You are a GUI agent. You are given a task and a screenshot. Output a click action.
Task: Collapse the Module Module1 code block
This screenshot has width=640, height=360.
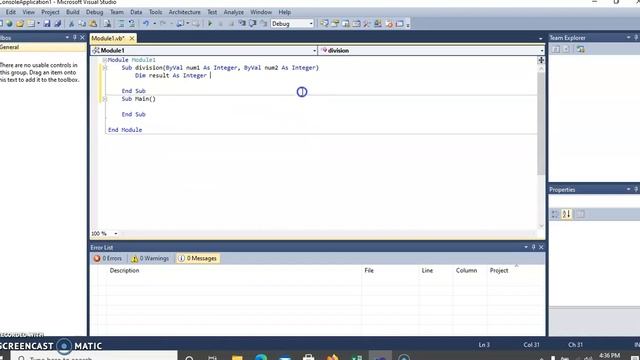tap(105, 60)
